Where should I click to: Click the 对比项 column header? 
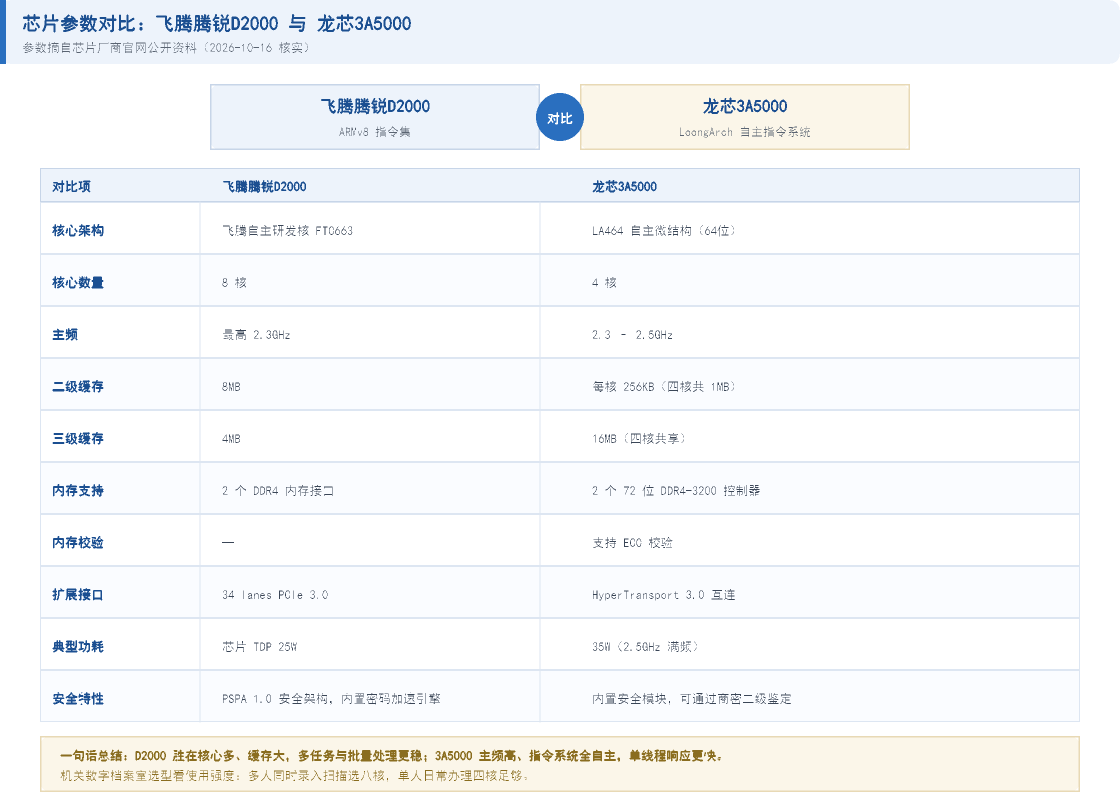pyautogui.click(x=71, y=186)
